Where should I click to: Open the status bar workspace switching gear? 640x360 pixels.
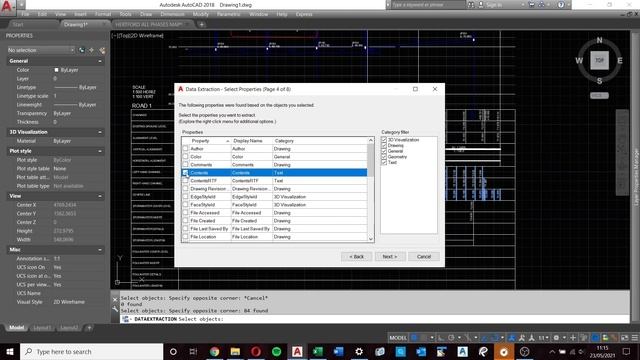point(556,338)
